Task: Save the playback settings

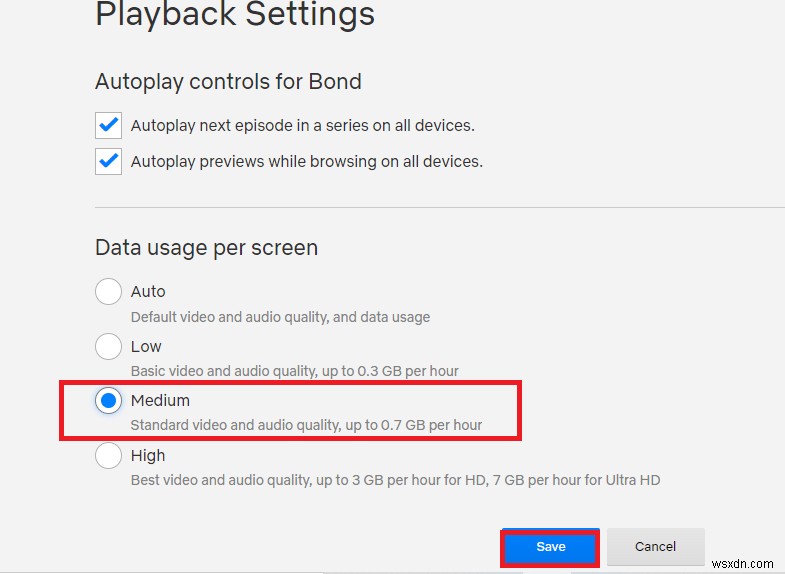Action: [x=550, y=547]
